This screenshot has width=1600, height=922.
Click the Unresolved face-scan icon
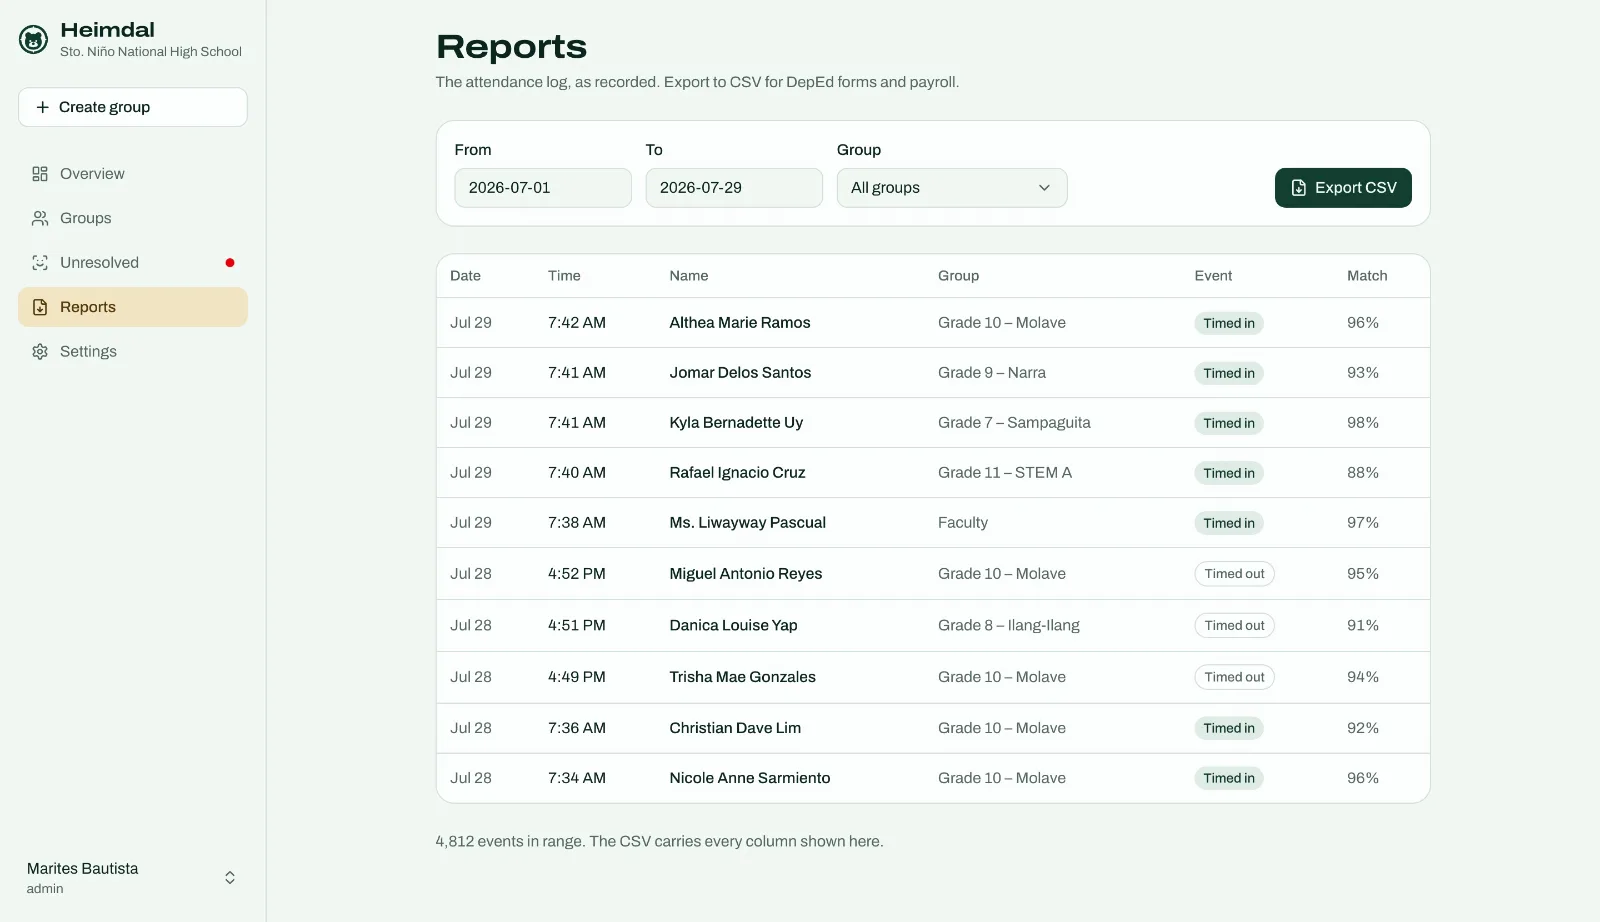(x=40, y=263)
